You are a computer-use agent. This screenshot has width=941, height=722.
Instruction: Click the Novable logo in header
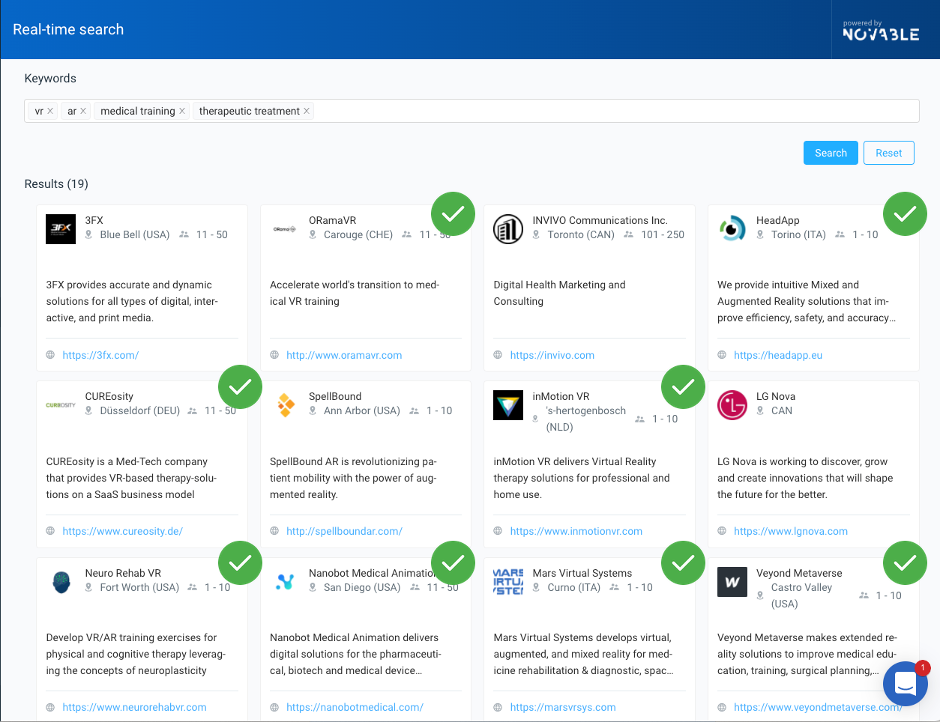point(880,31)
